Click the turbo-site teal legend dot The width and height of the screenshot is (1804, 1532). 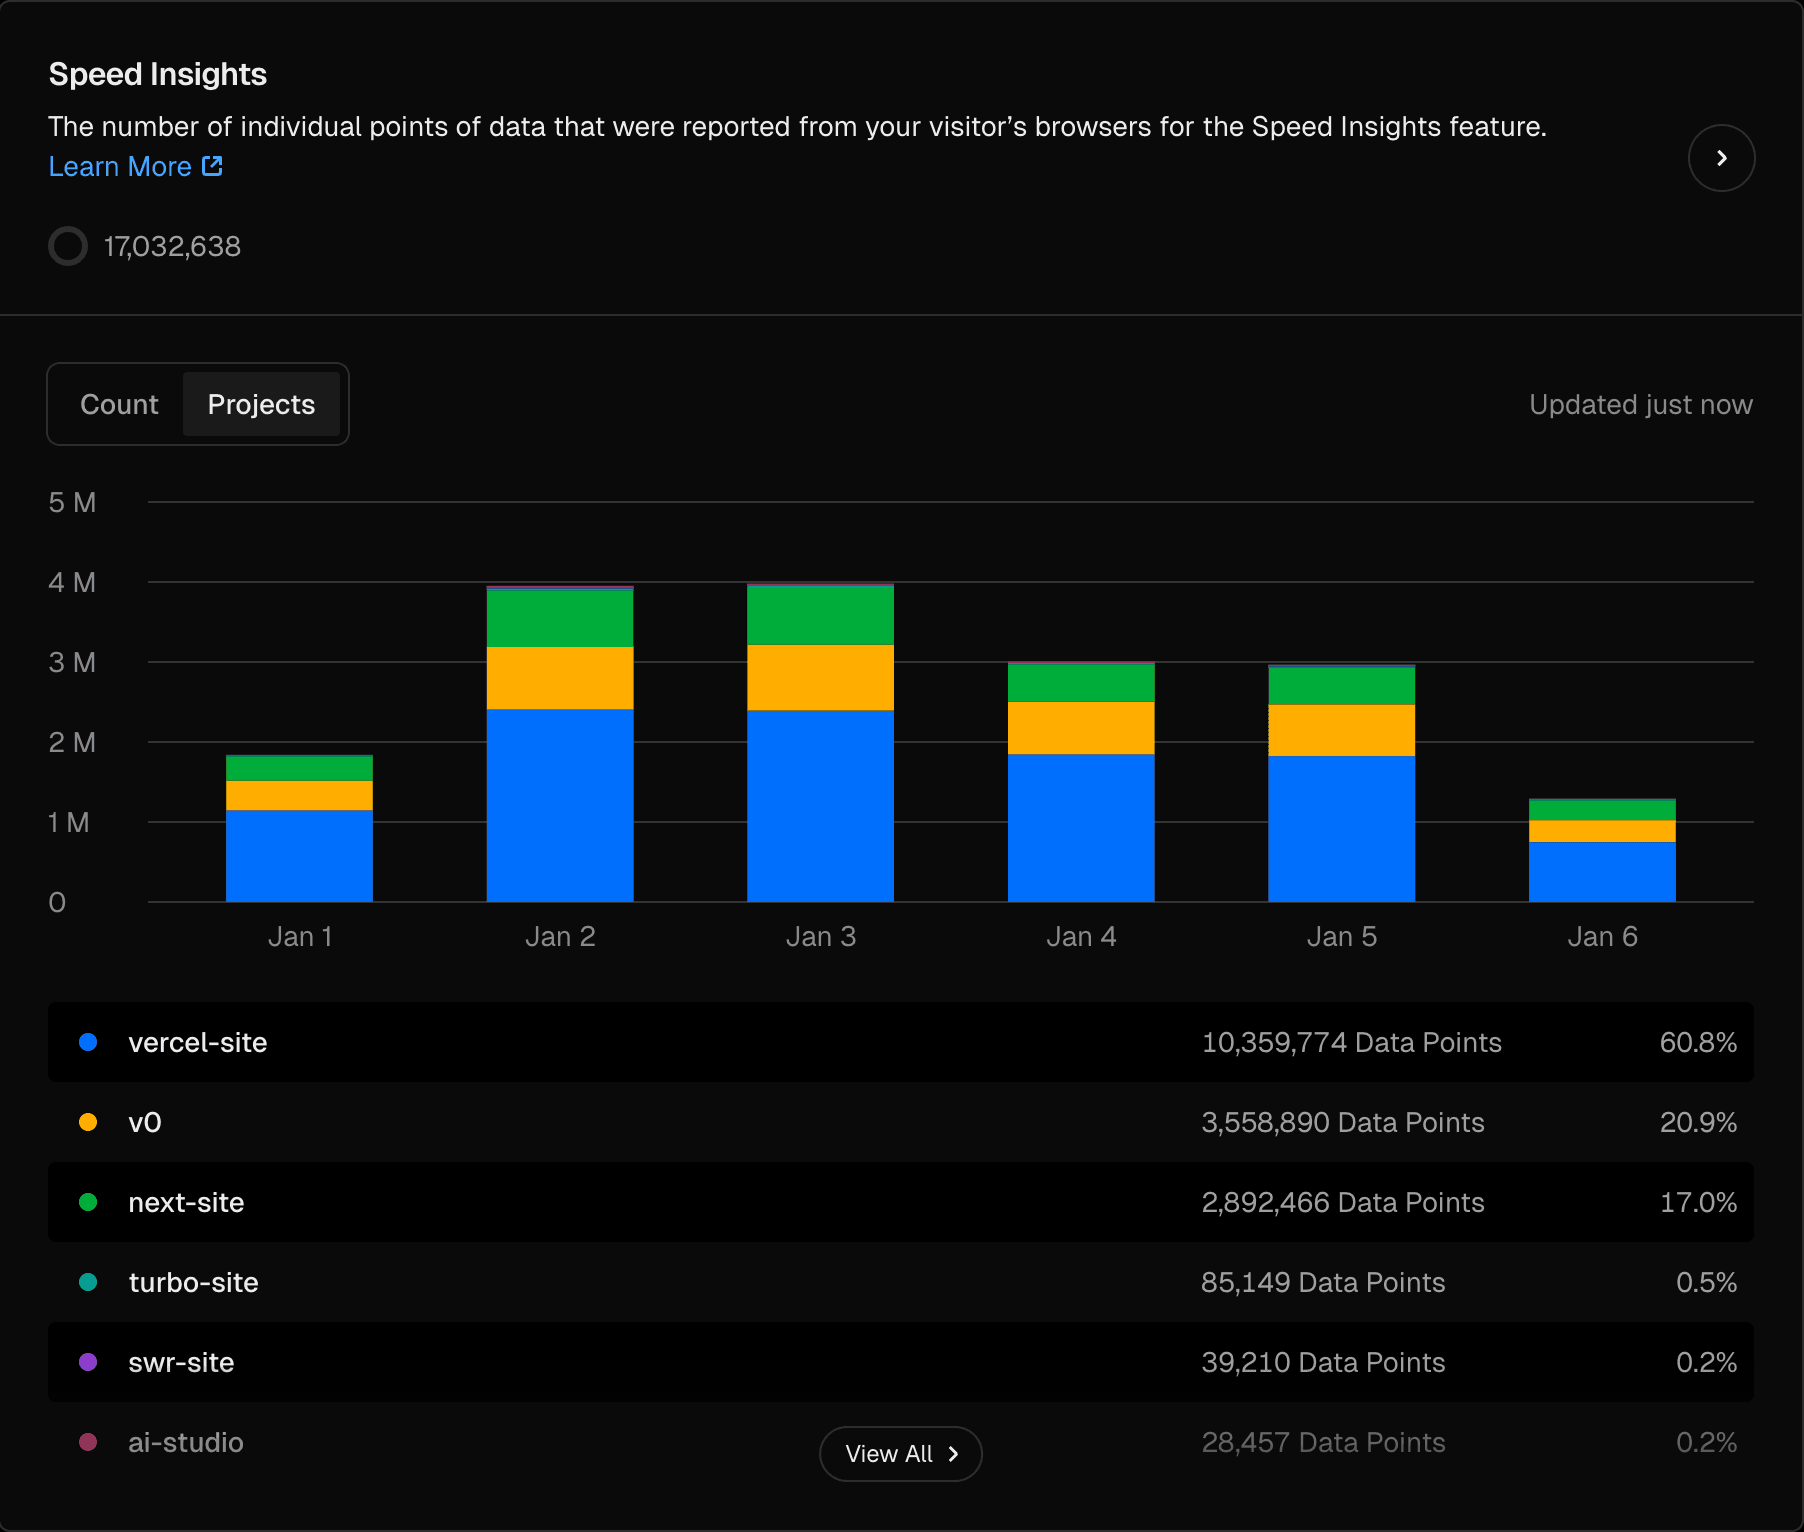coord(89,1282)
